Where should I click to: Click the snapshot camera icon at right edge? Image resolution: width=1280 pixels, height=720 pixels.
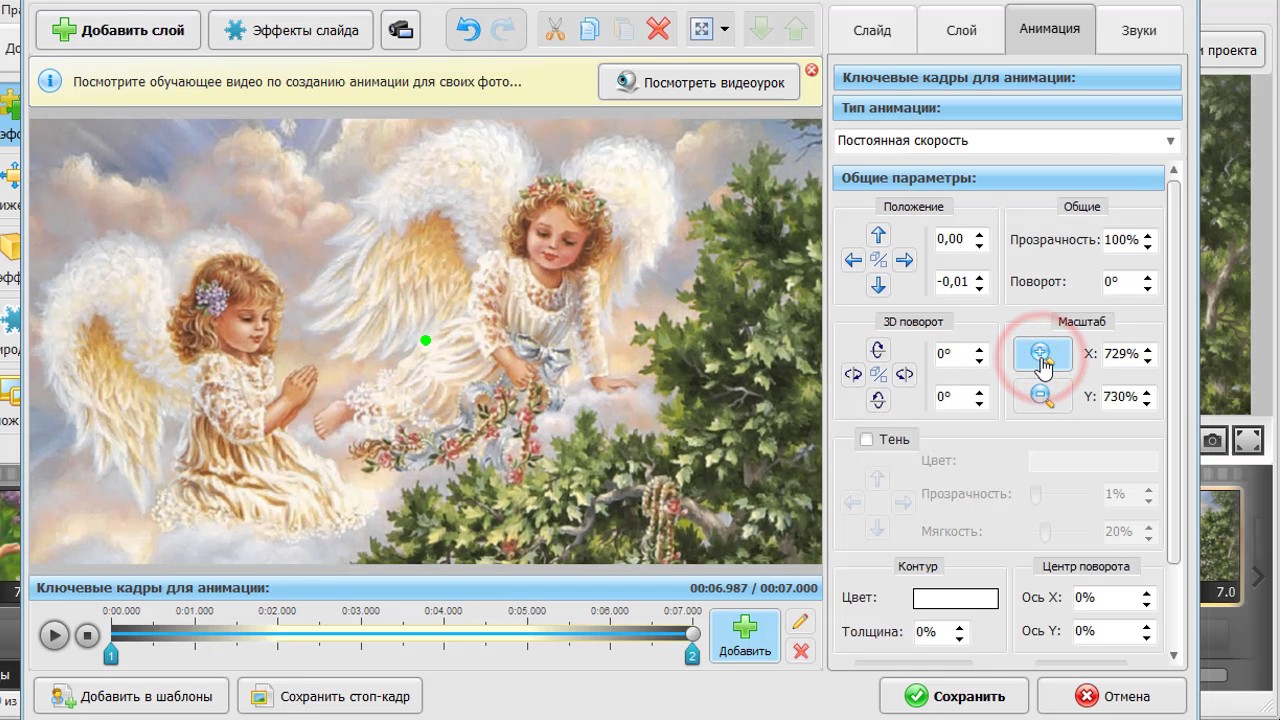point(1212,440)
